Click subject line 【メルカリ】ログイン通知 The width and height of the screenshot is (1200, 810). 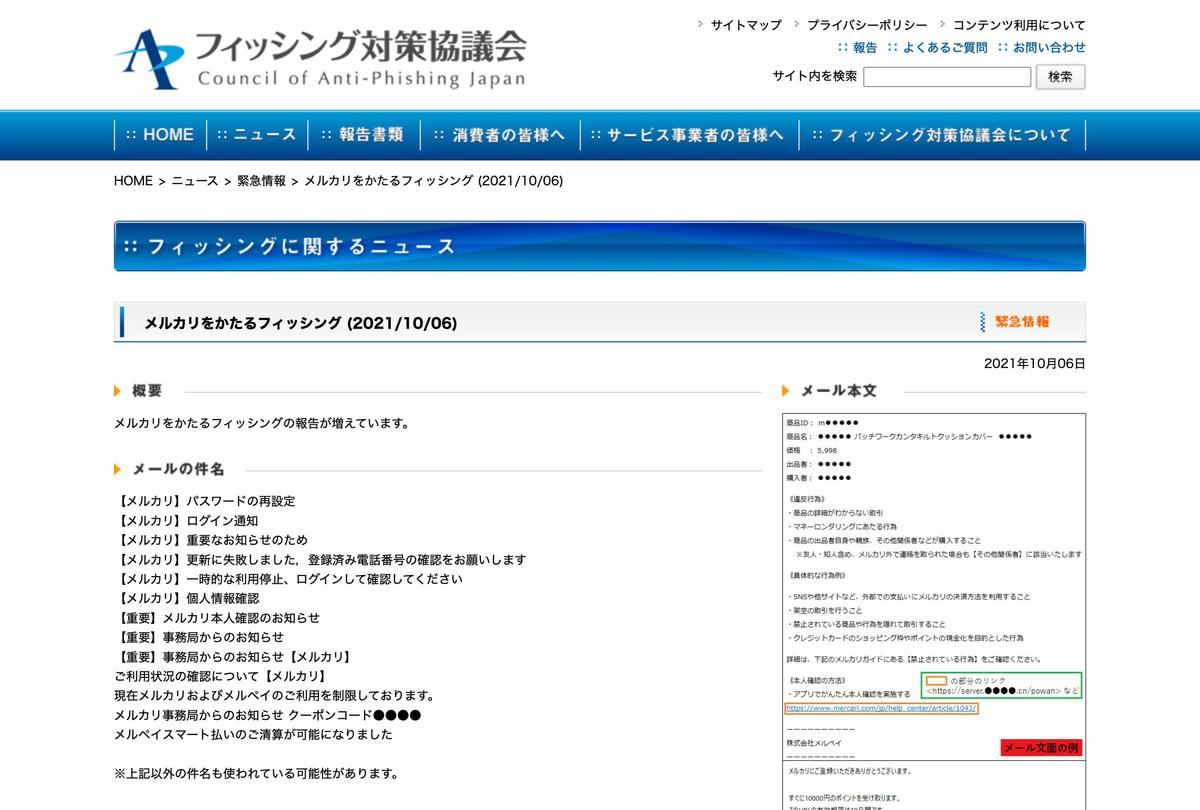coord(186,520)
